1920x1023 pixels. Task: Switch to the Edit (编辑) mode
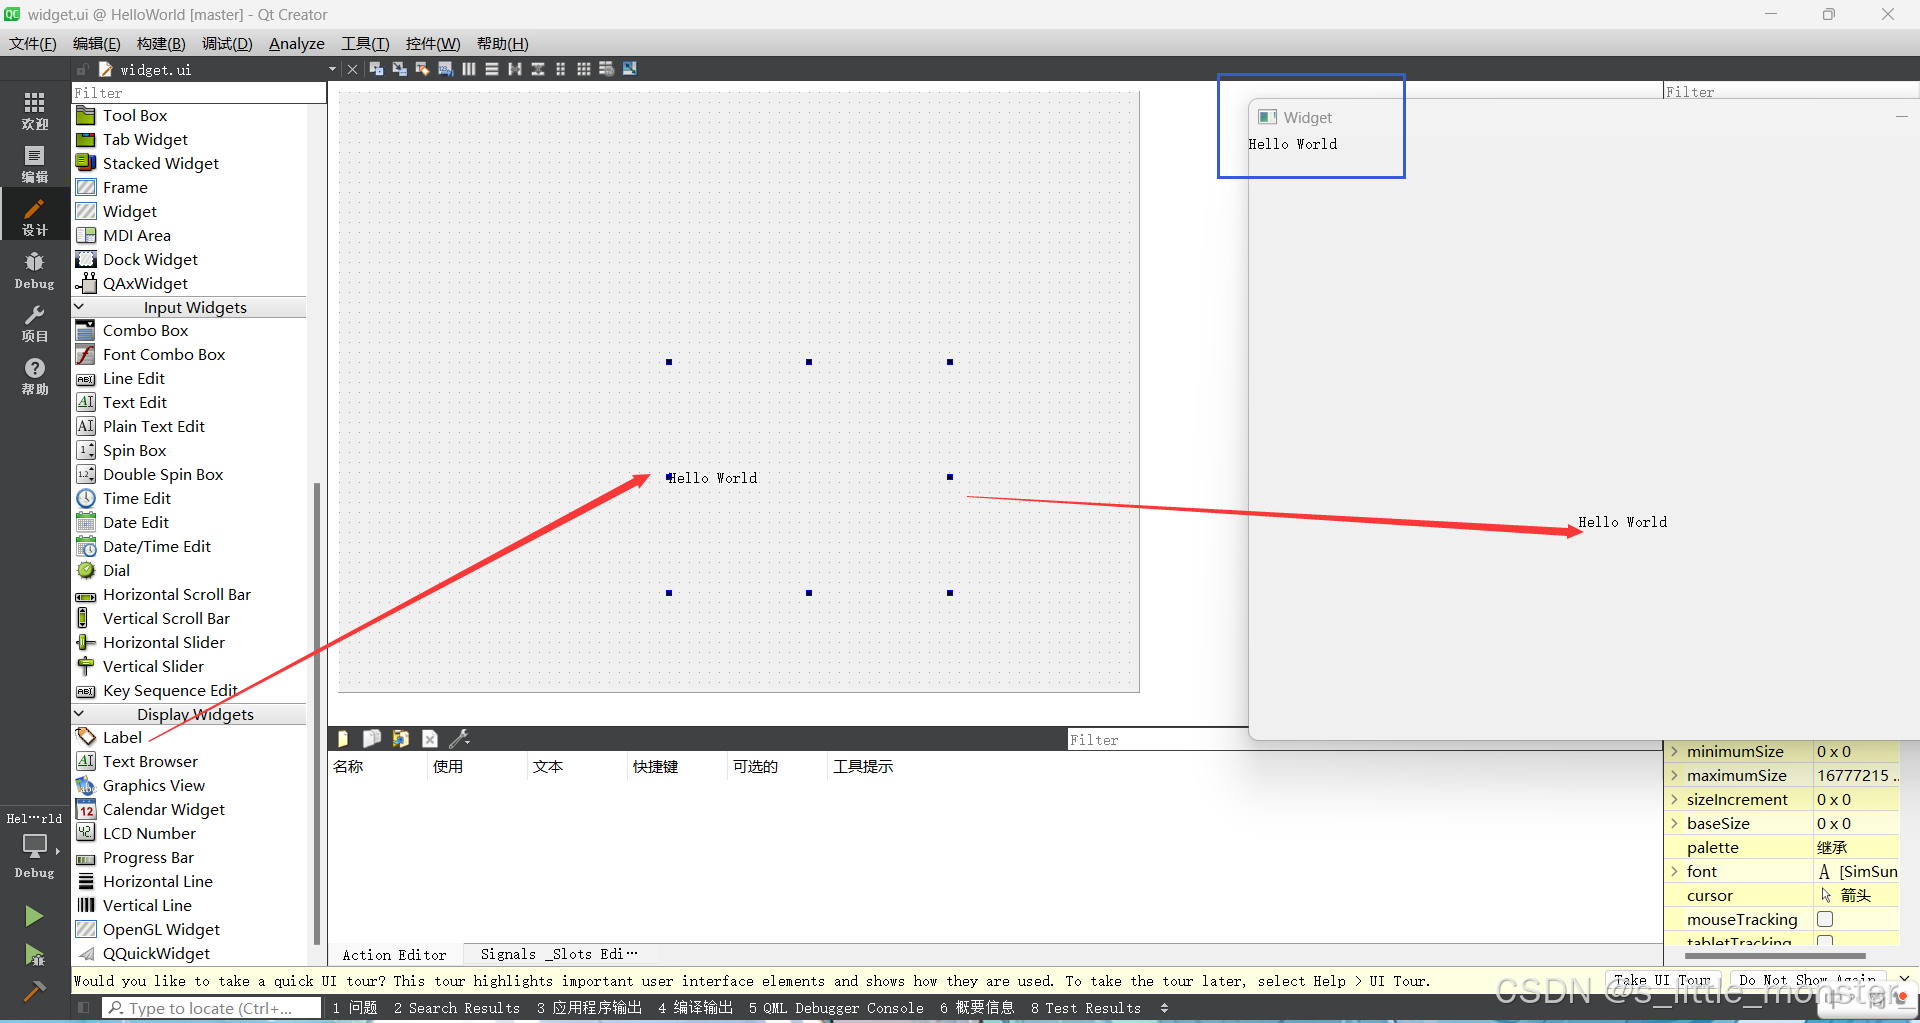[35, 164]
